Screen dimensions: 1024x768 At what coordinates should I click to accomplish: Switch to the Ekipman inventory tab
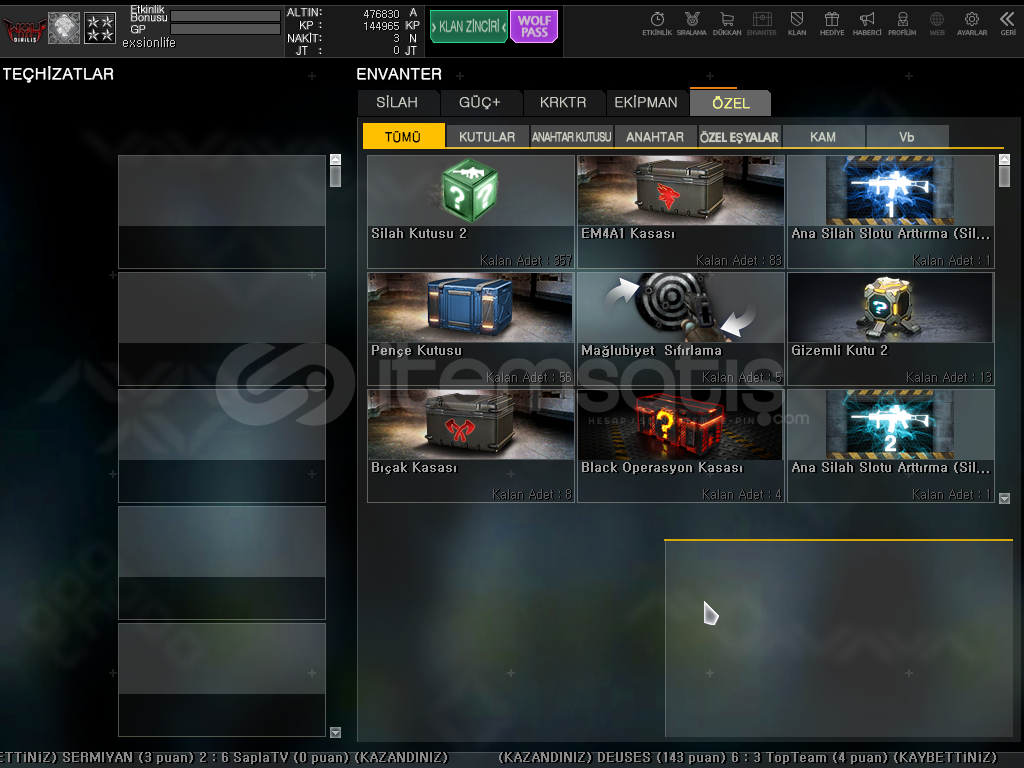pos(646,102)
